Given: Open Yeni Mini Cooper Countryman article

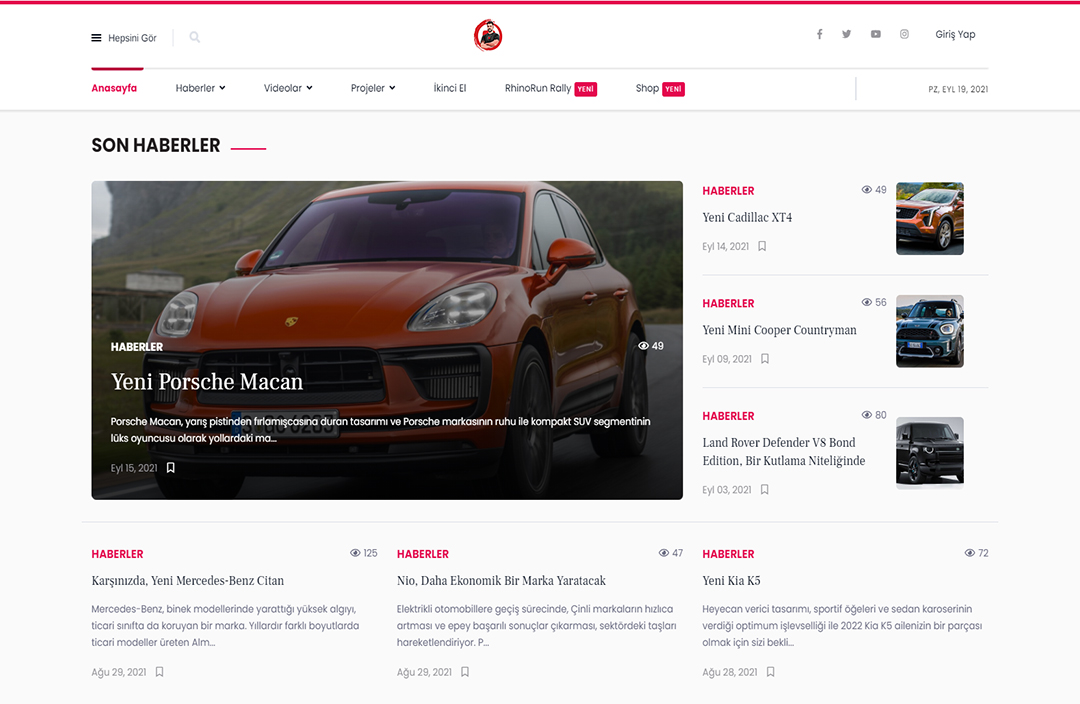Looking at the screenshot, I should (x=780, y=330).
